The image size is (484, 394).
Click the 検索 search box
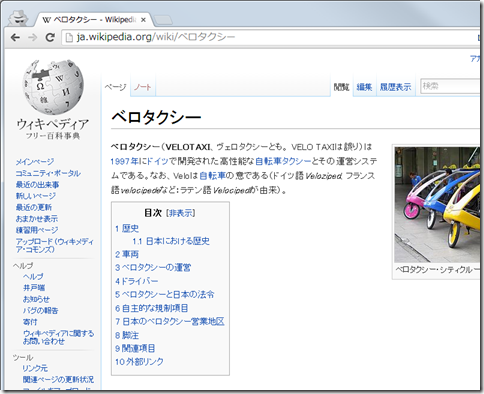[450, 86]
